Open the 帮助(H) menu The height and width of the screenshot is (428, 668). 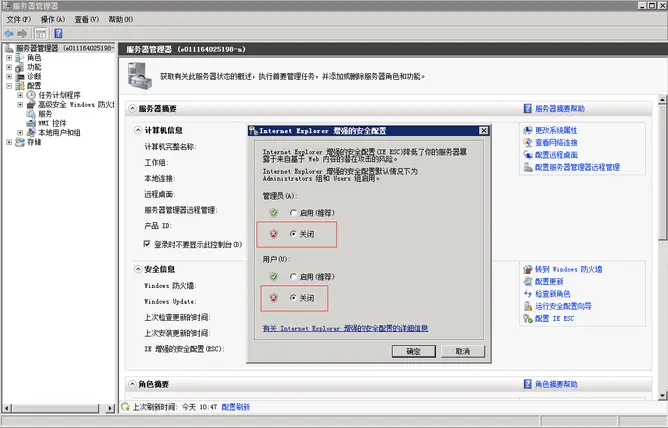[121, 20]
